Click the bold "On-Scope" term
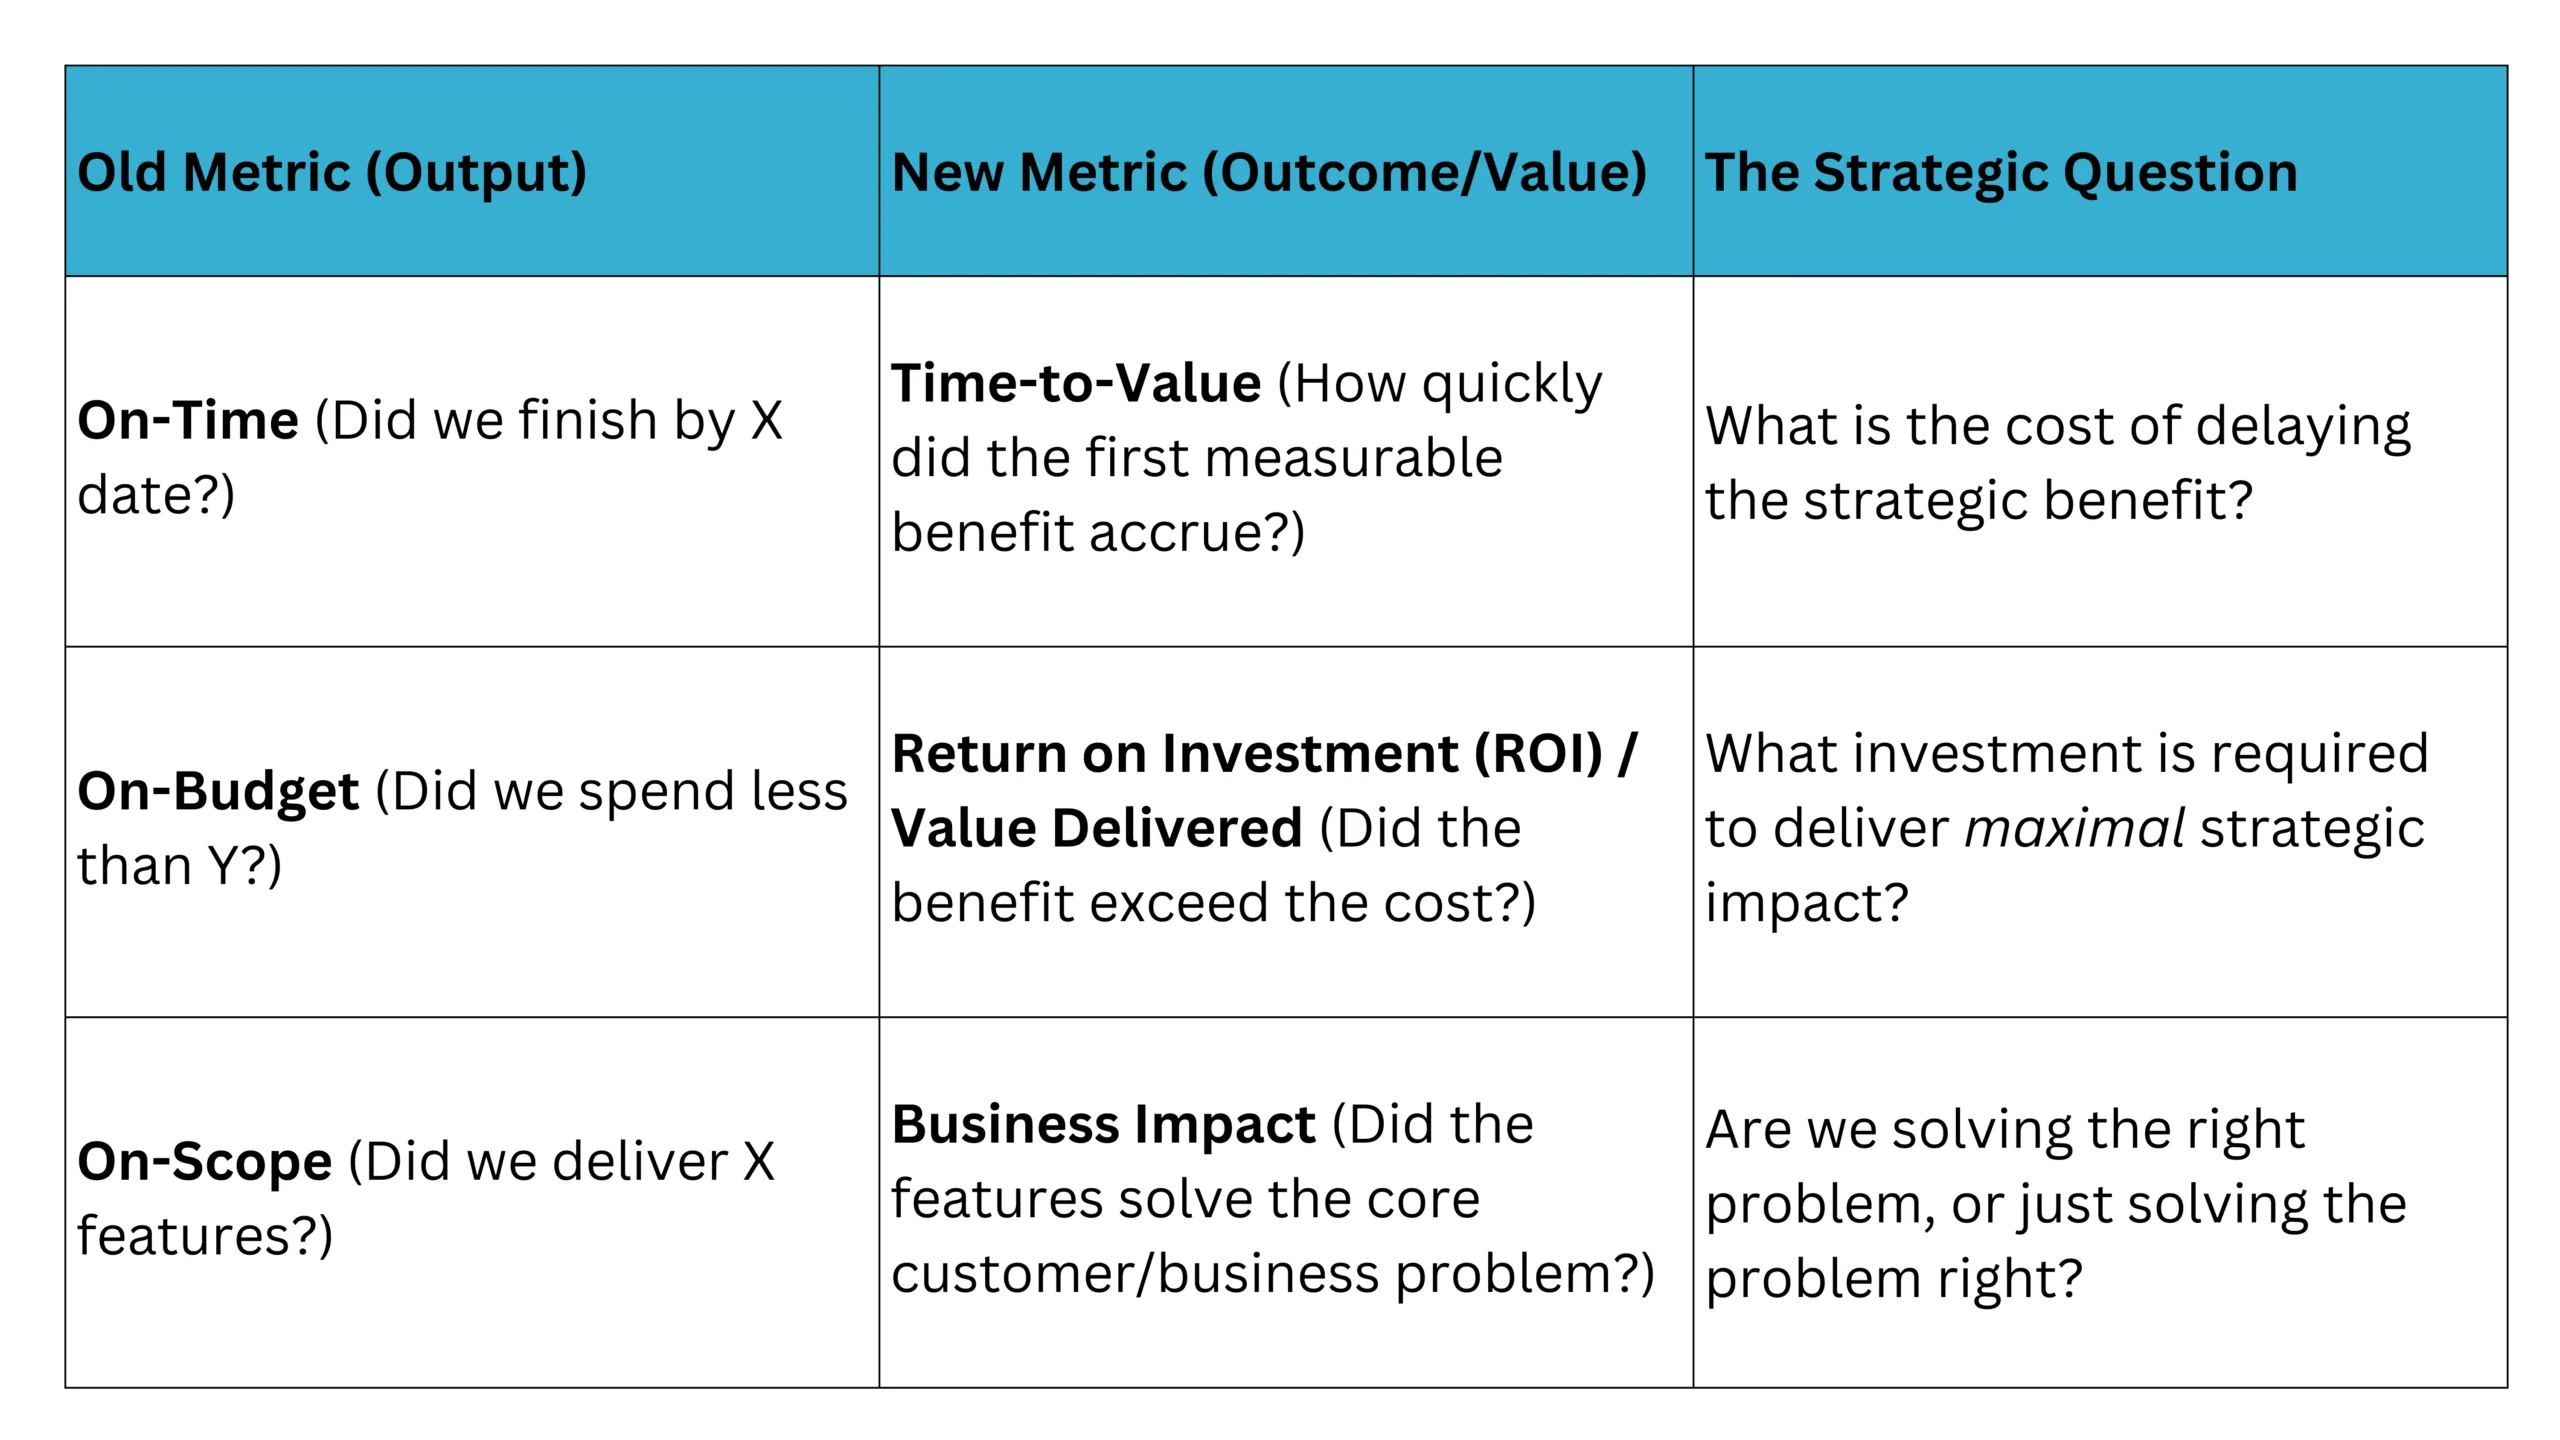2560x1440 pixels. tap(205, 1162)
